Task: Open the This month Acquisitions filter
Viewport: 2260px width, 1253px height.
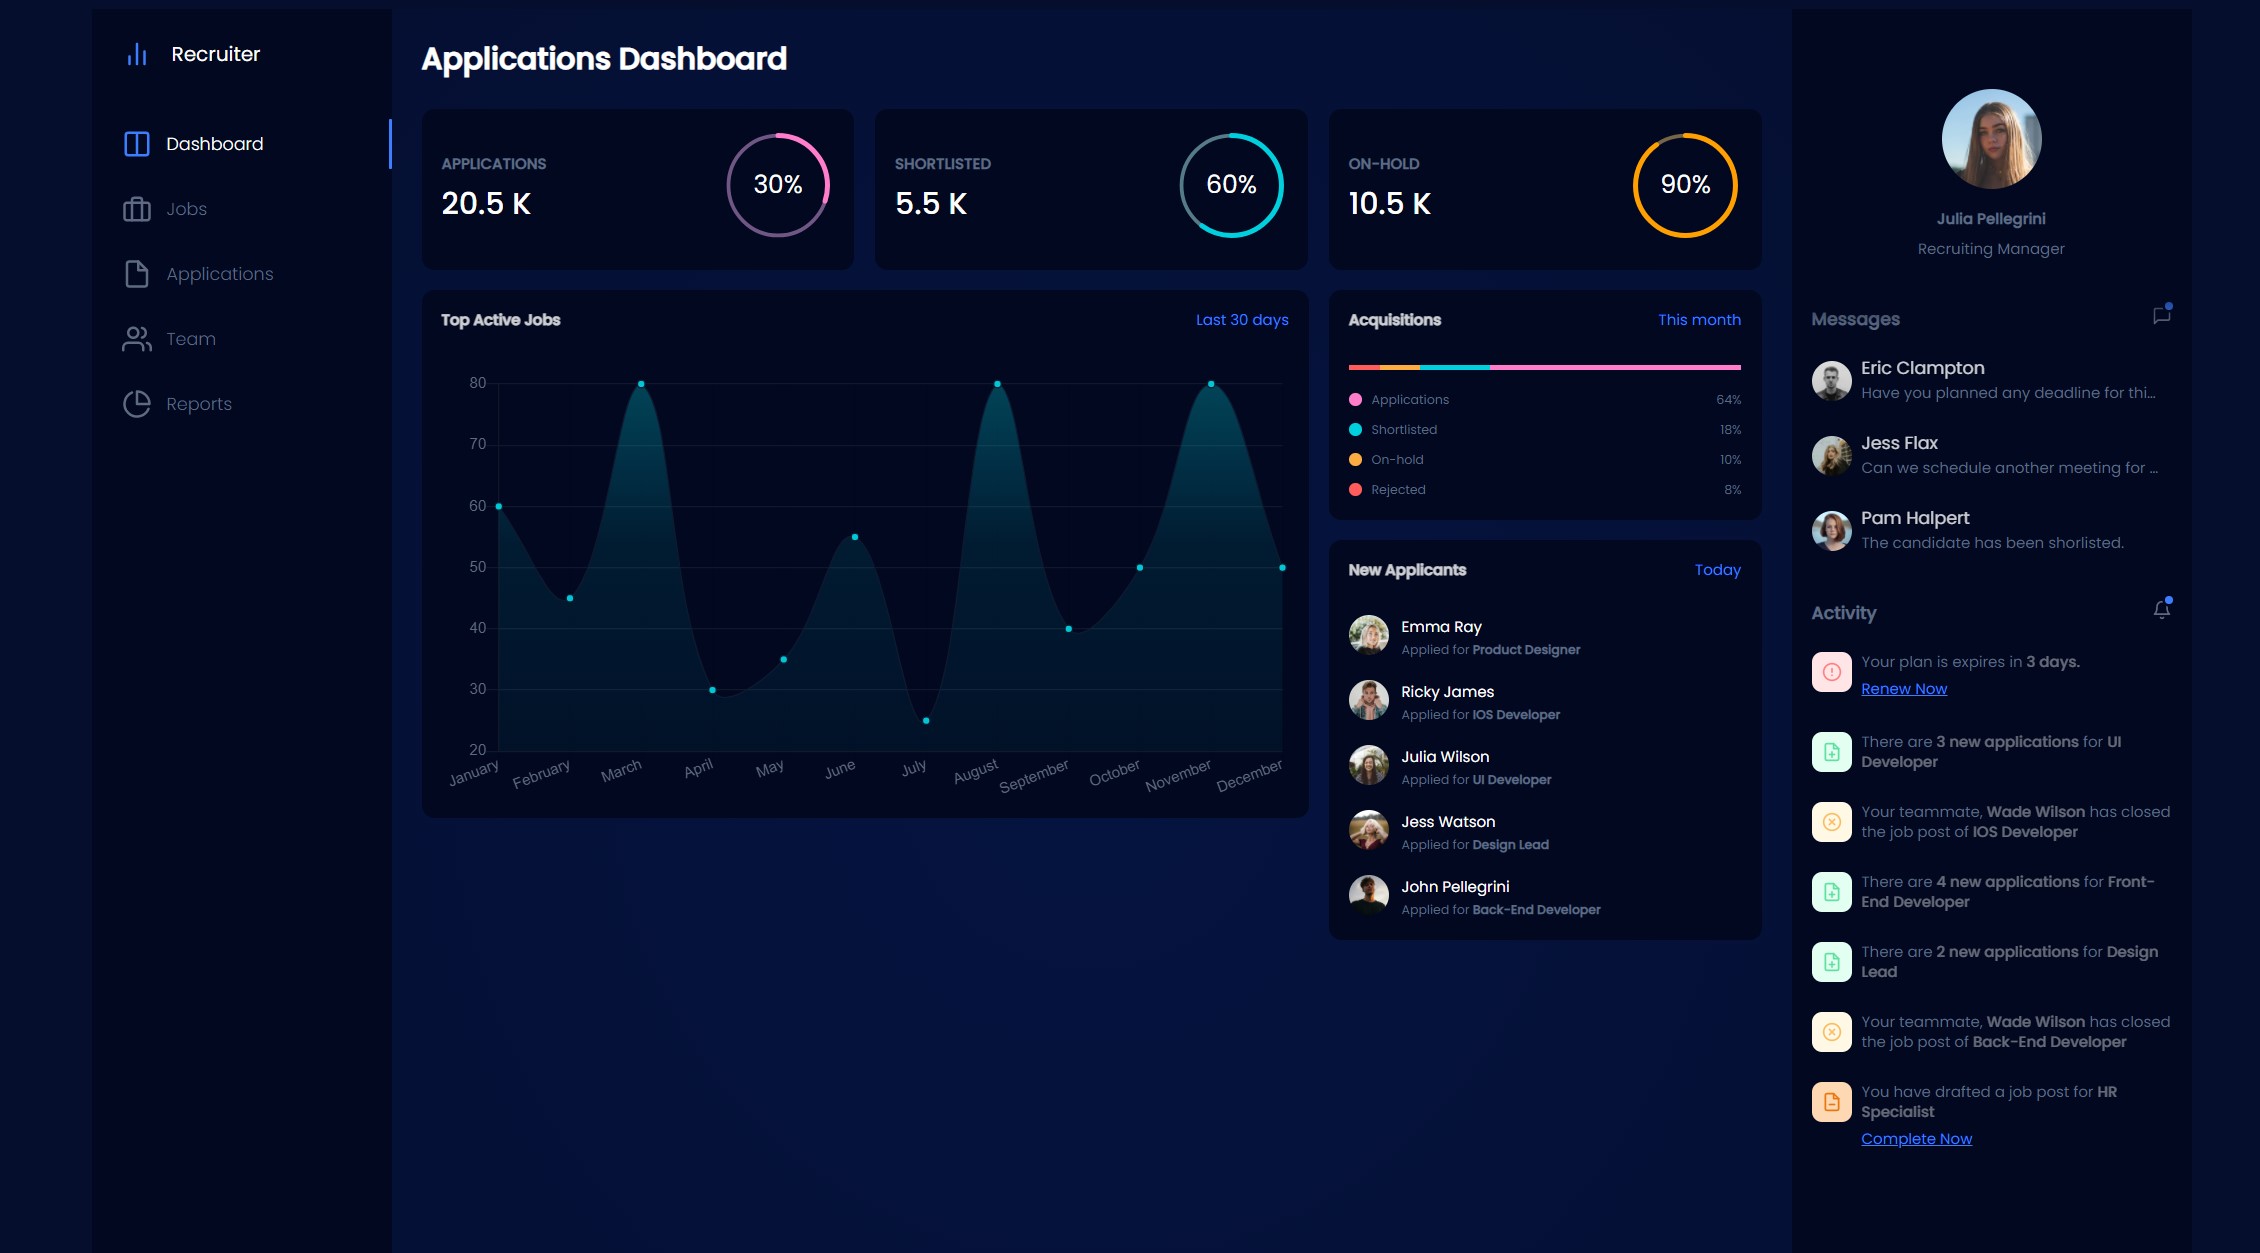Action: pos(1698,320)
